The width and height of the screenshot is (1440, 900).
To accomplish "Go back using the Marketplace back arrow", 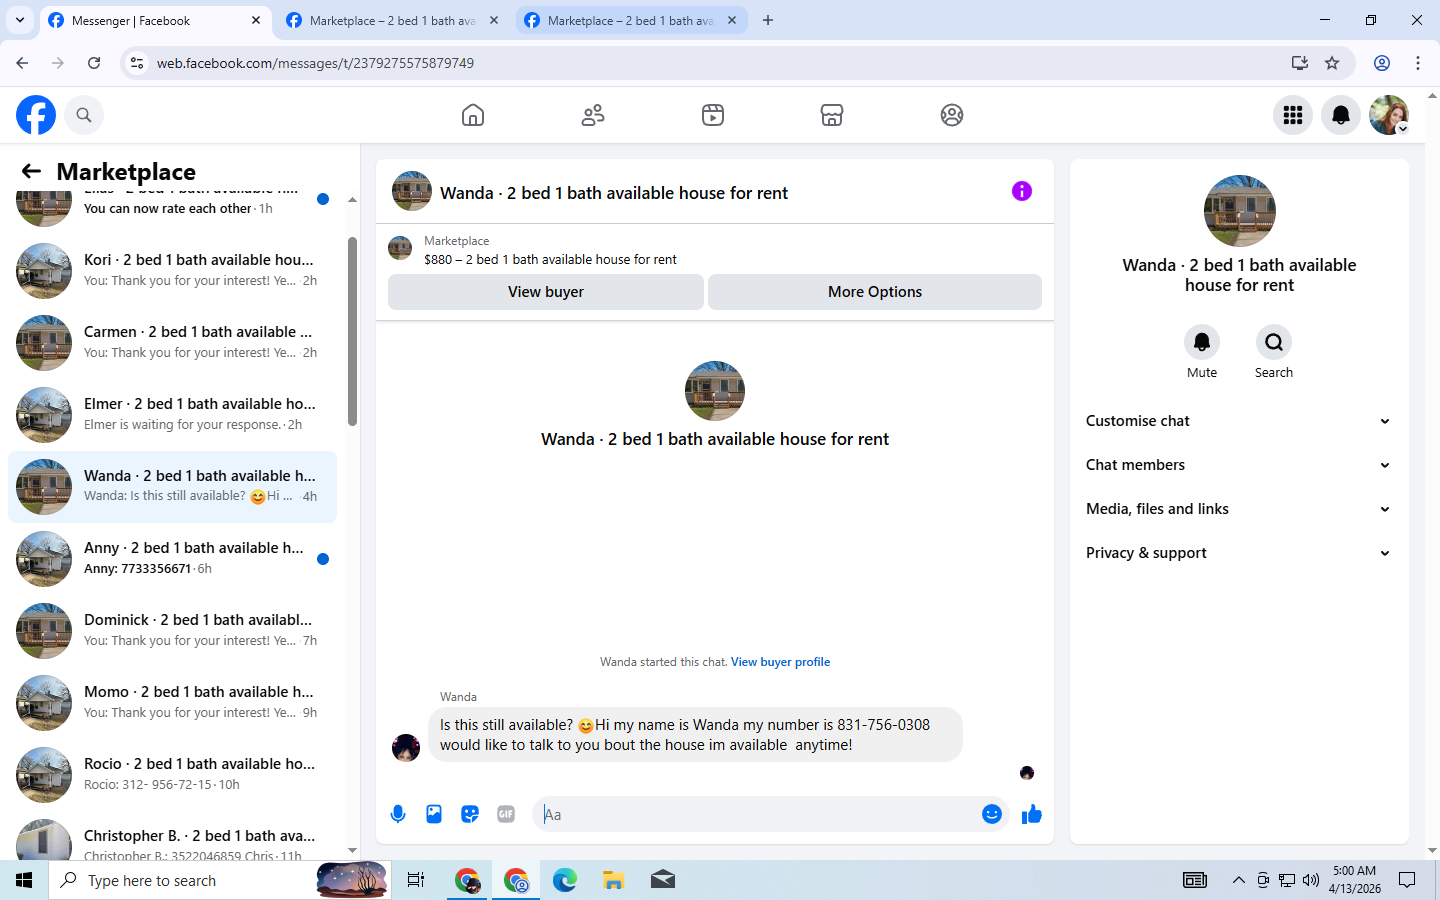I will pos(31,171).
